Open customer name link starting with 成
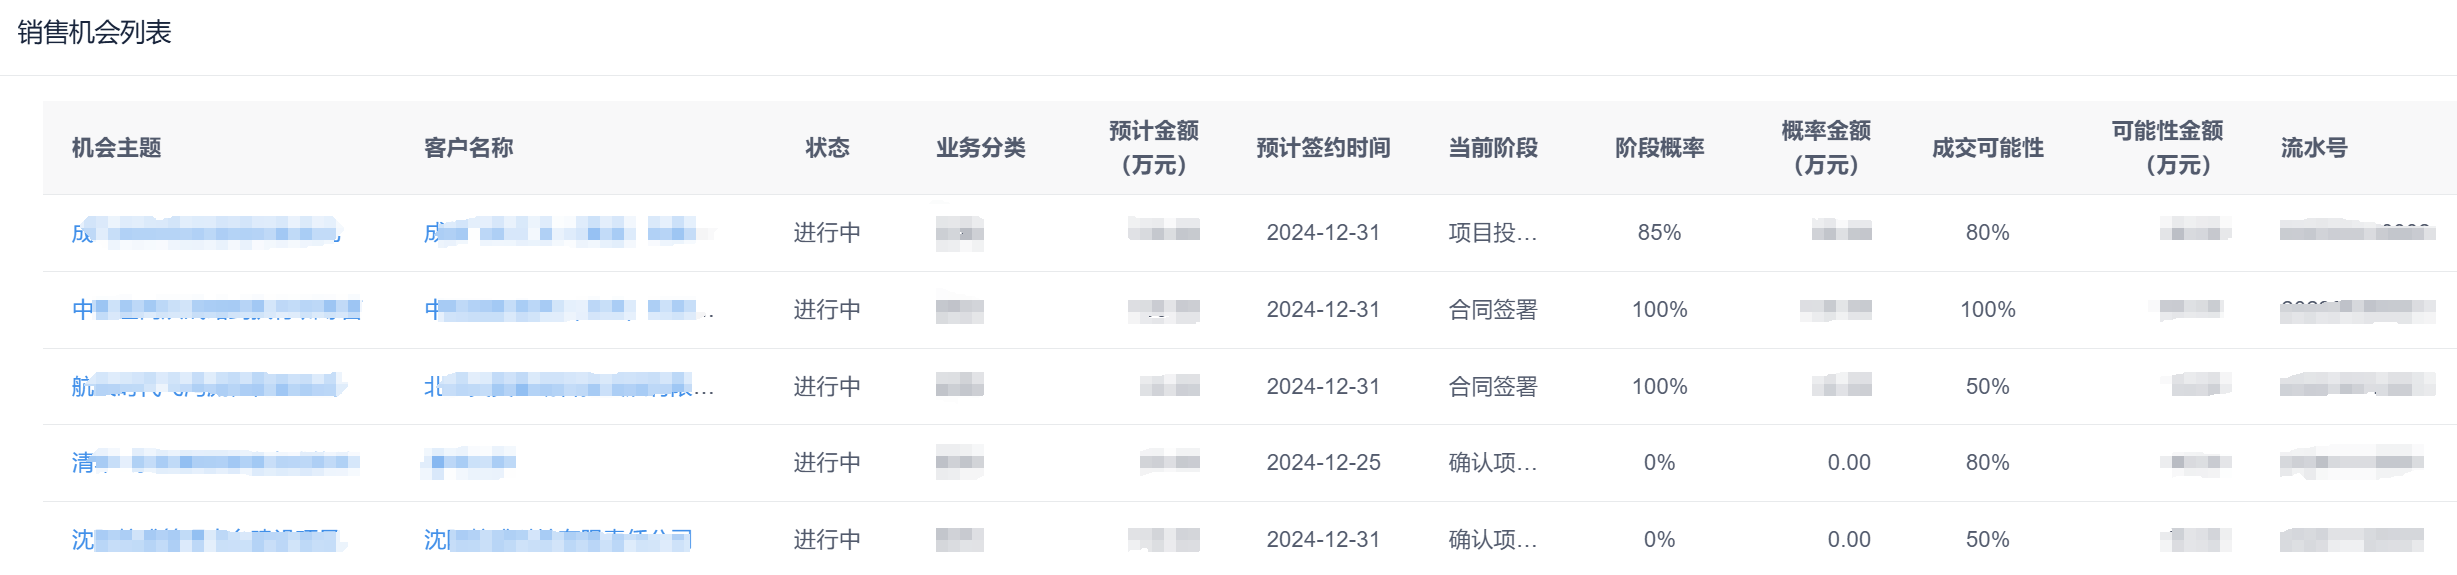 coord(569,233)
